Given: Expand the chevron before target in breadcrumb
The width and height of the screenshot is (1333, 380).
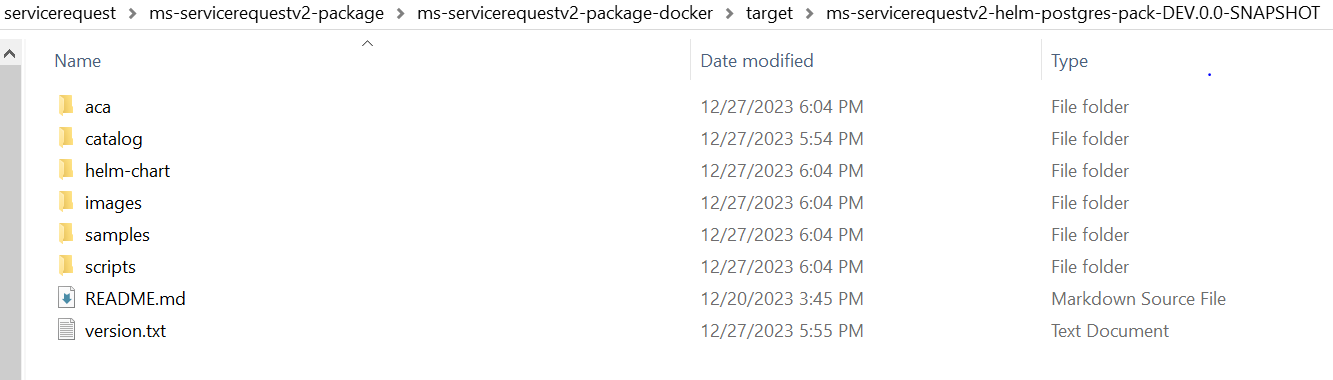Looking at the screenshot, I should [x=729, y=14].
